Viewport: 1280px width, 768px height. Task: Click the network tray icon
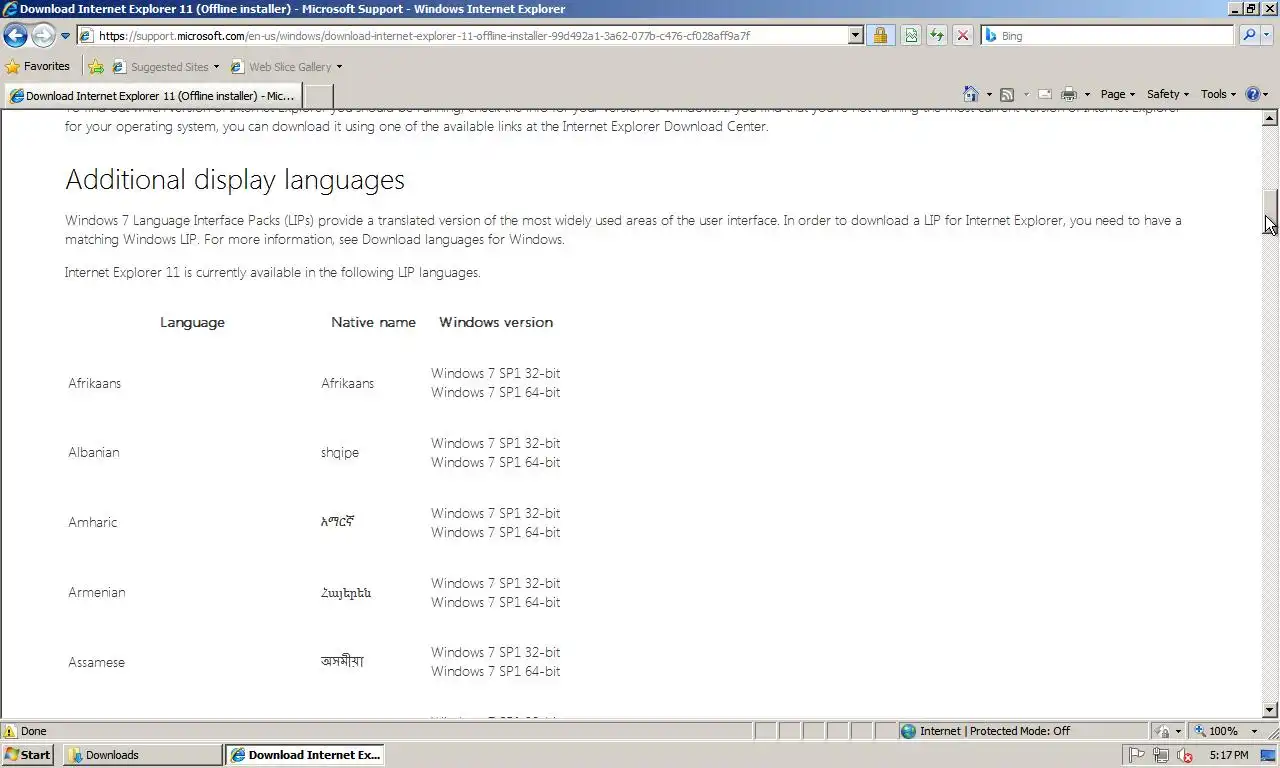(1161, 755)
